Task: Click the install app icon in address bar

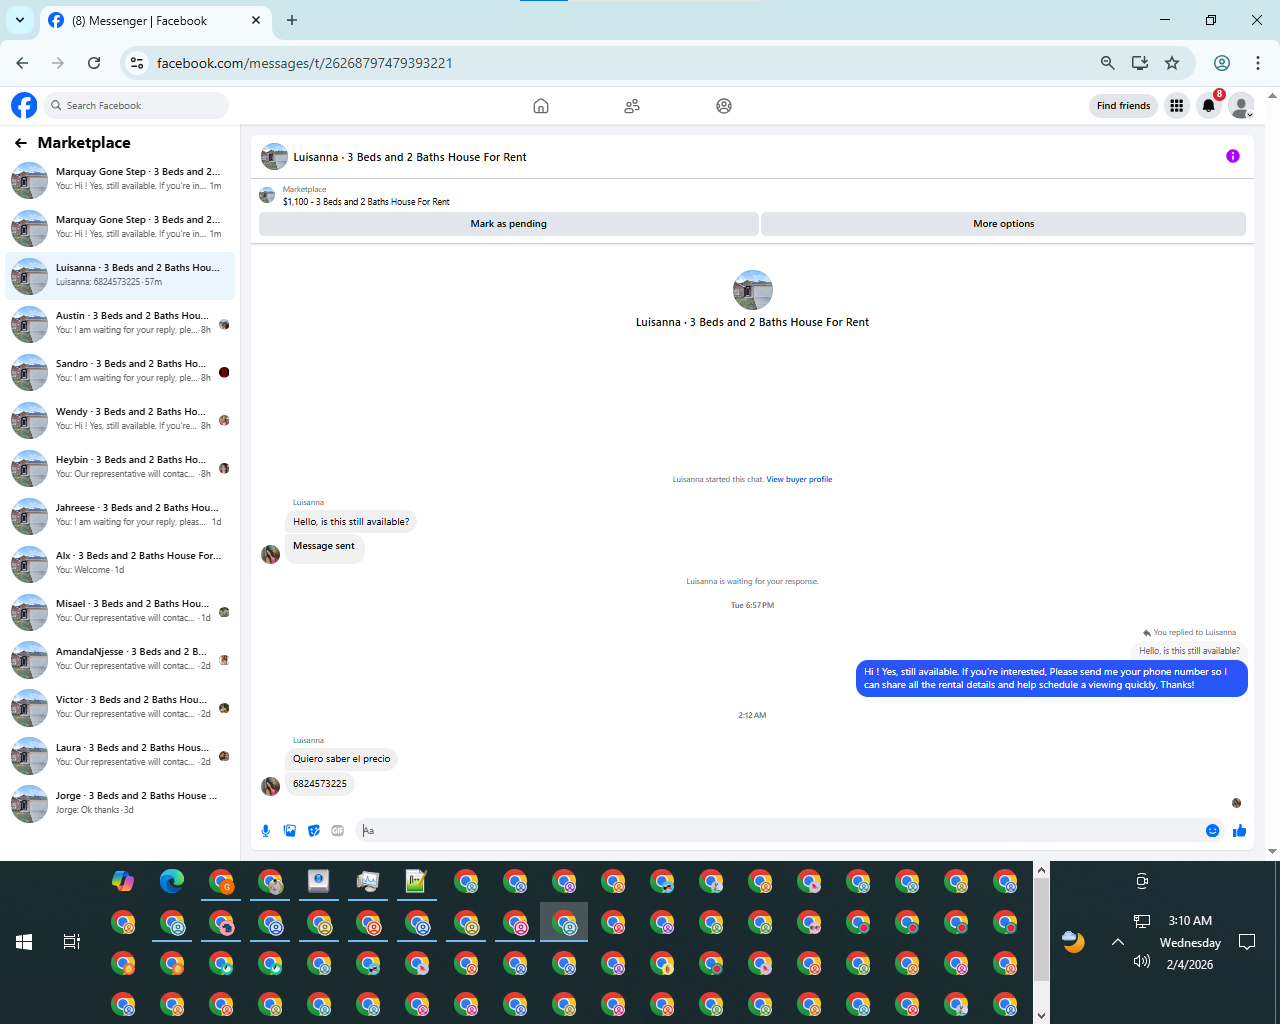Action: [x=1140, y=63]
